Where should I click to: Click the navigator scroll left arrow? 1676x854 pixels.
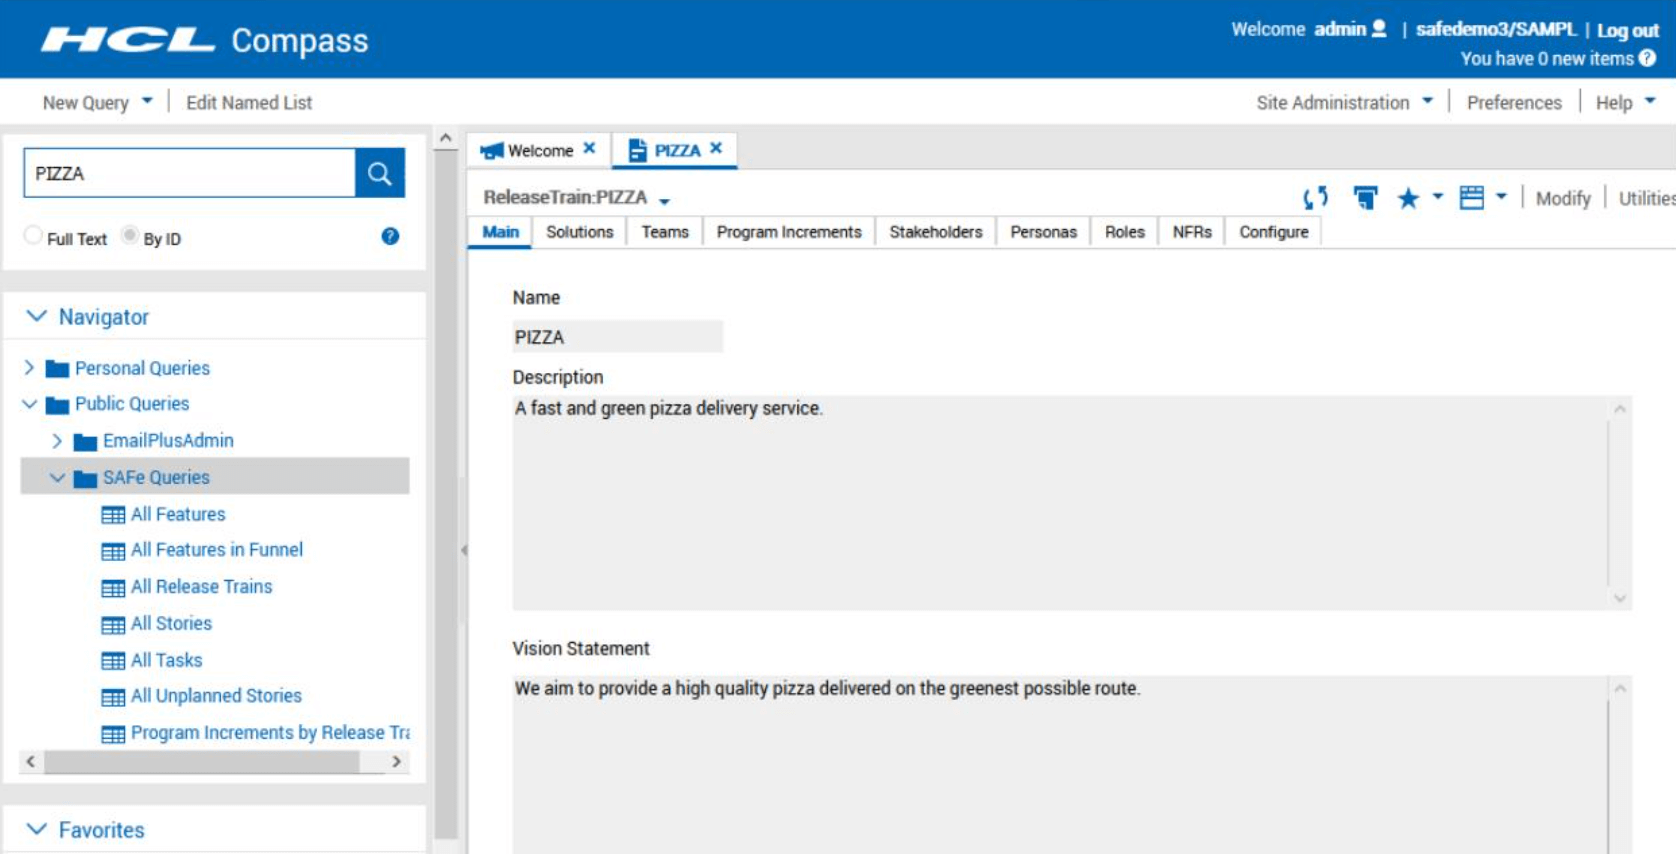[31, 762]
